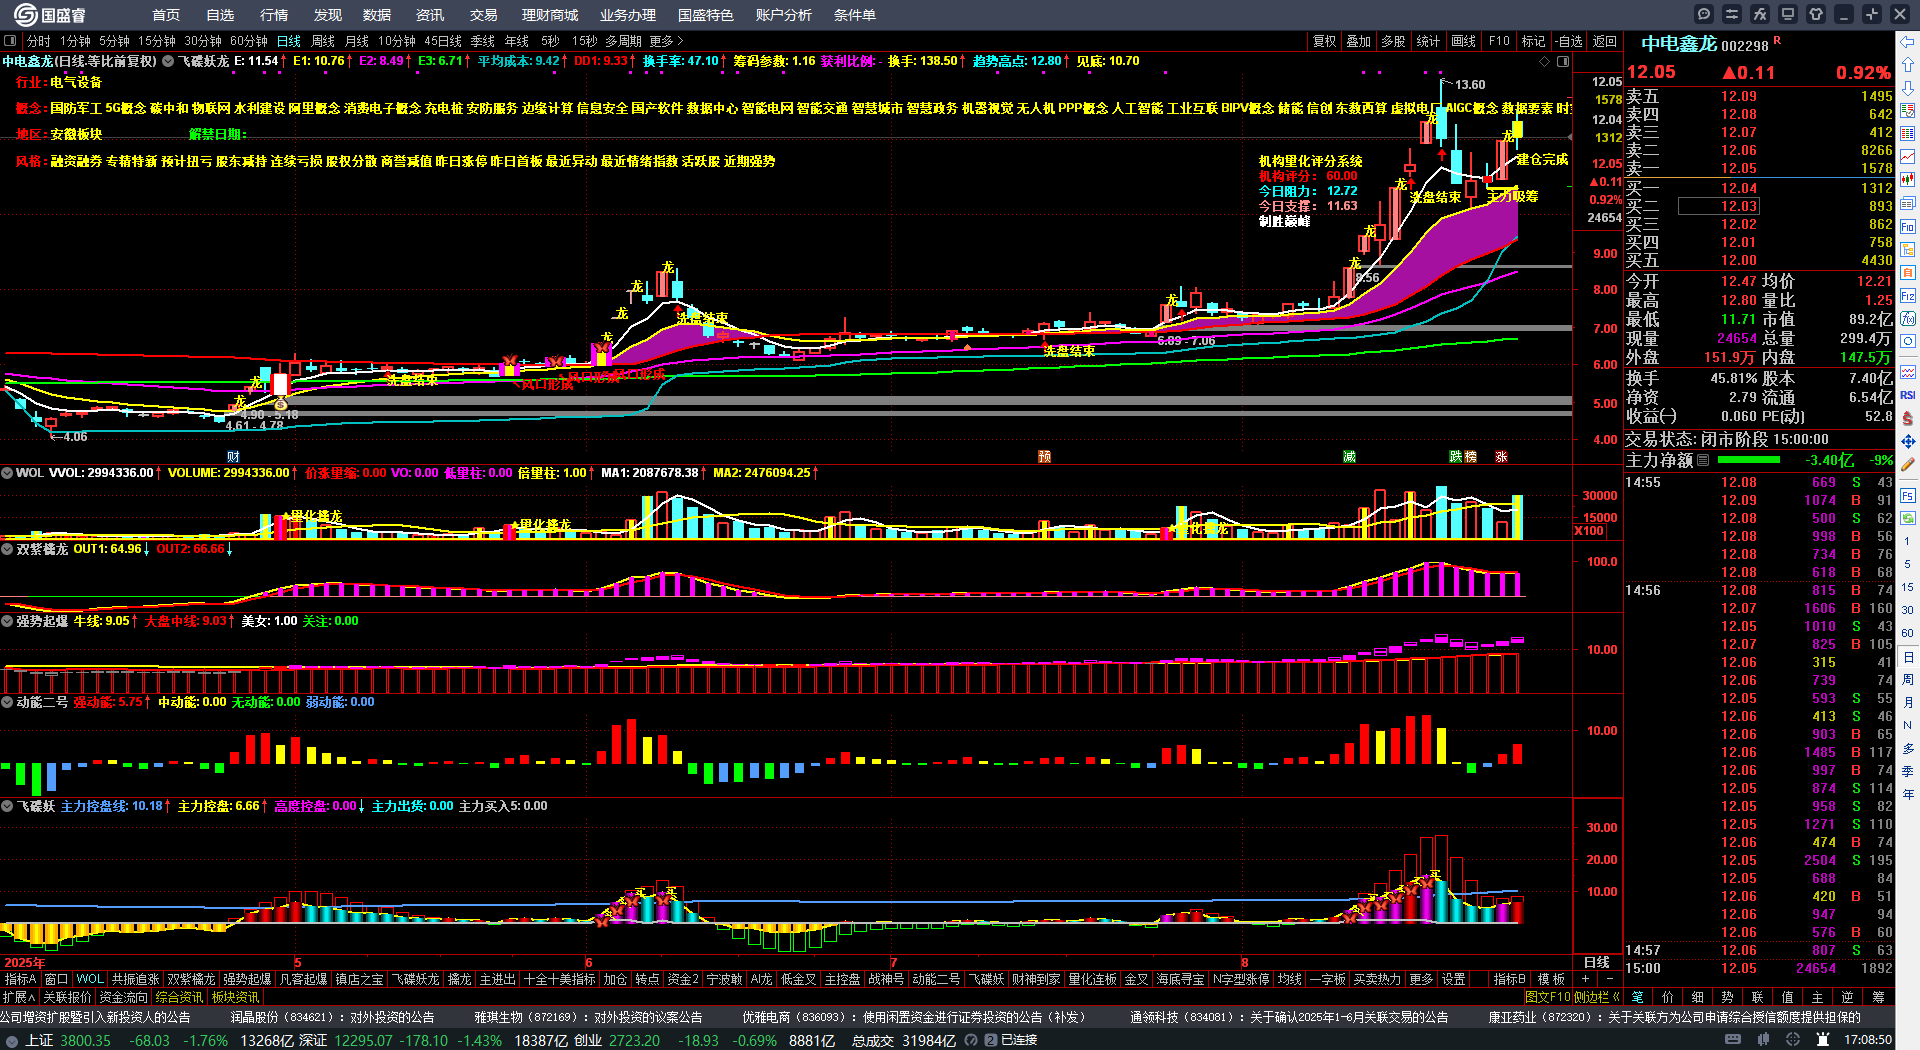Click the -自选 remove watchlist button
Viewport: 1920px width, 1050px height.
(1568, 41)
